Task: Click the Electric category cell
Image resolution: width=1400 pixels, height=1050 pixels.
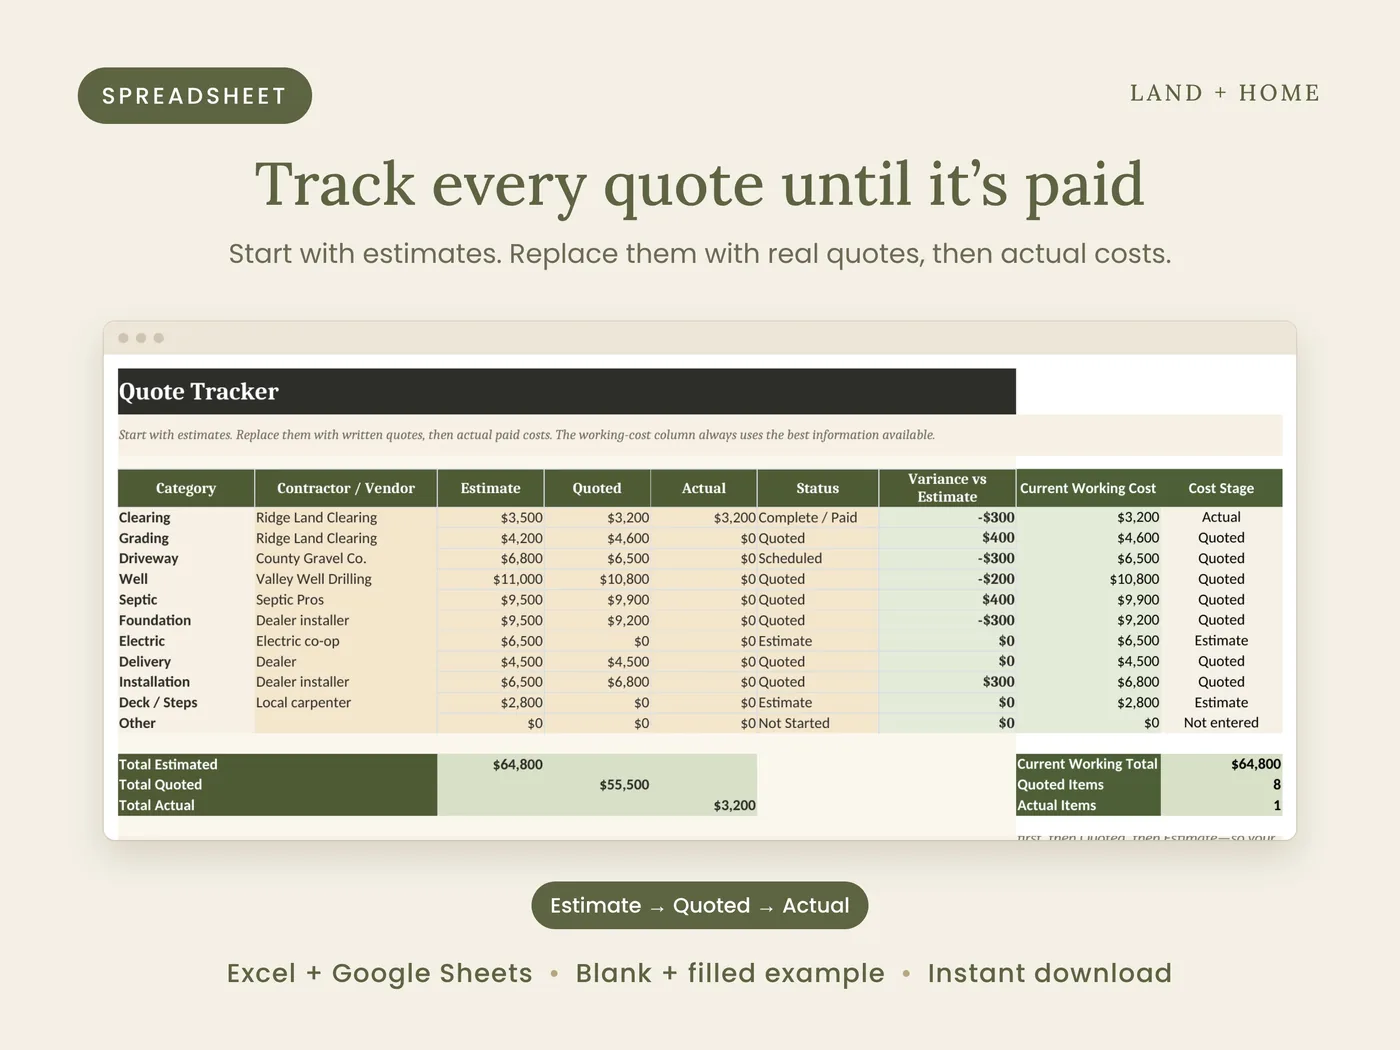Action: [186, 641]
